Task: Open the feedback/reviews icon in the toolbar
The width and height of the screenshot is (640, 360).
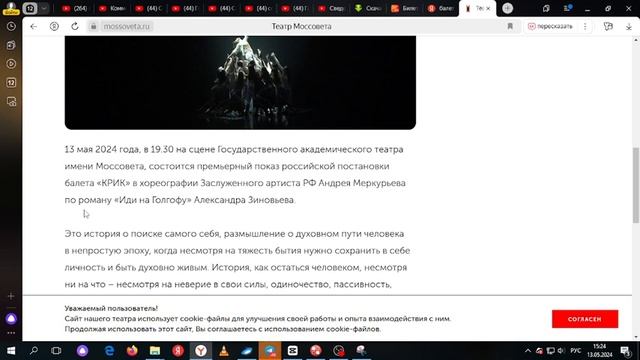Action: 608,27
